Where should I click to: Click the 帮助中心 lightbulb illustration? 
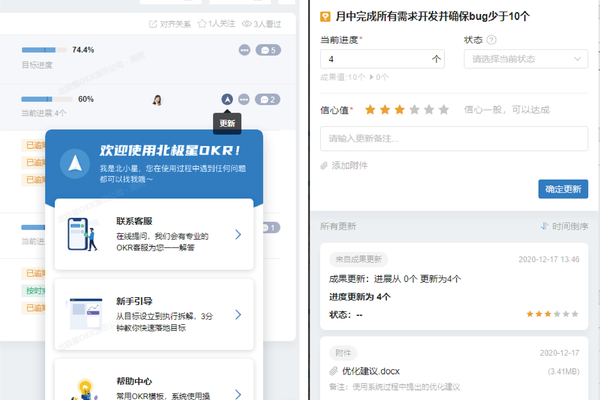84,390
